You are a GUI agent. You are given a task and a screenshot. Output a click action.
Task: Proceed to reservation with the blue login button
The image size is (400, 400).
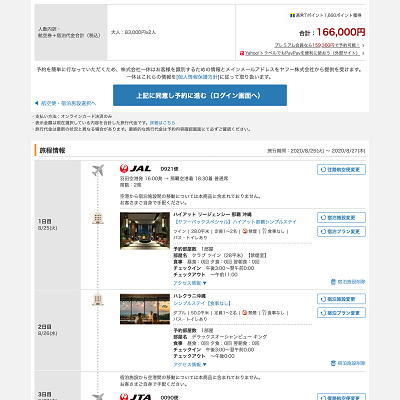(200, 95)
